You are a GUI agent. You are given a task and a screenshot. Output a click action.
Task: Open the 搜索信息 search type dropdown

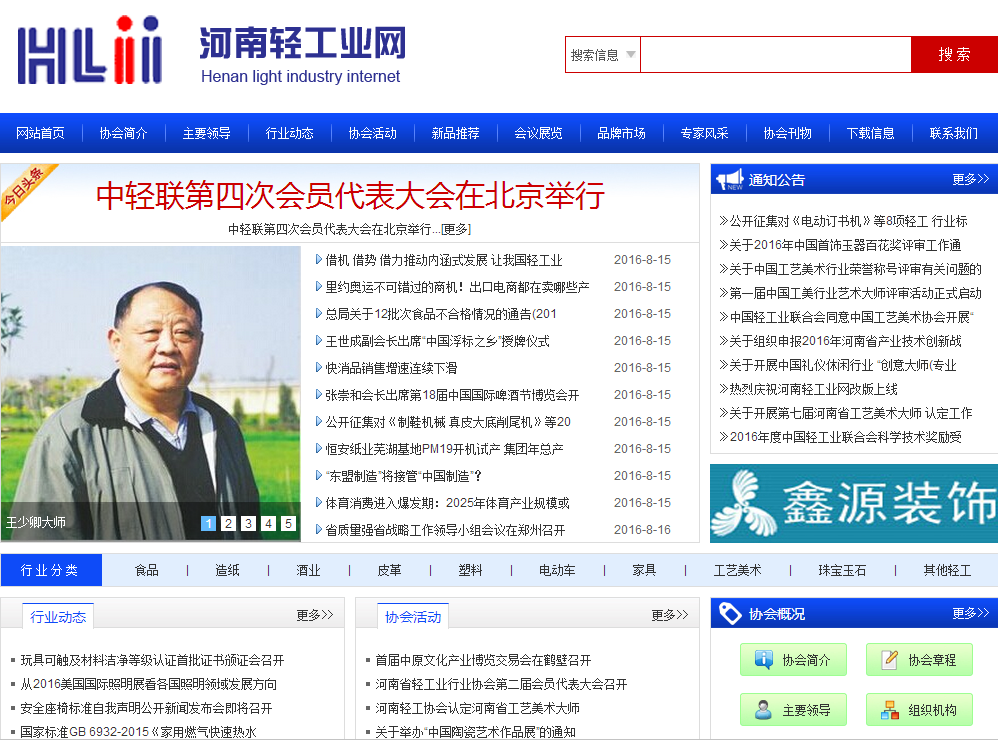[x=602, y=55]
